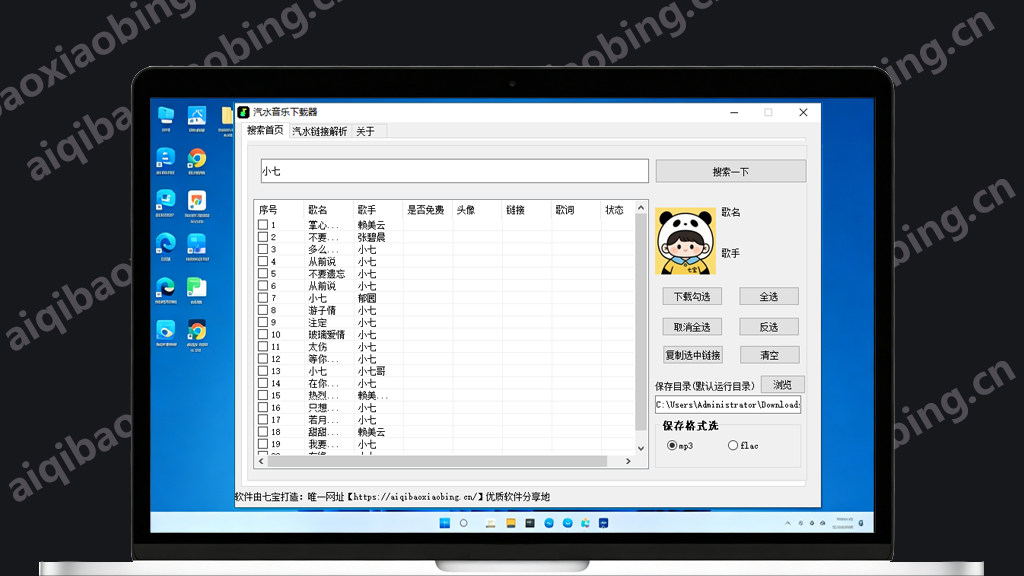The height and width of the screenshot is (576, 1024).
Task: Show hidden tray icons with the taskbar chevron
Action: [x=788, y=523]
